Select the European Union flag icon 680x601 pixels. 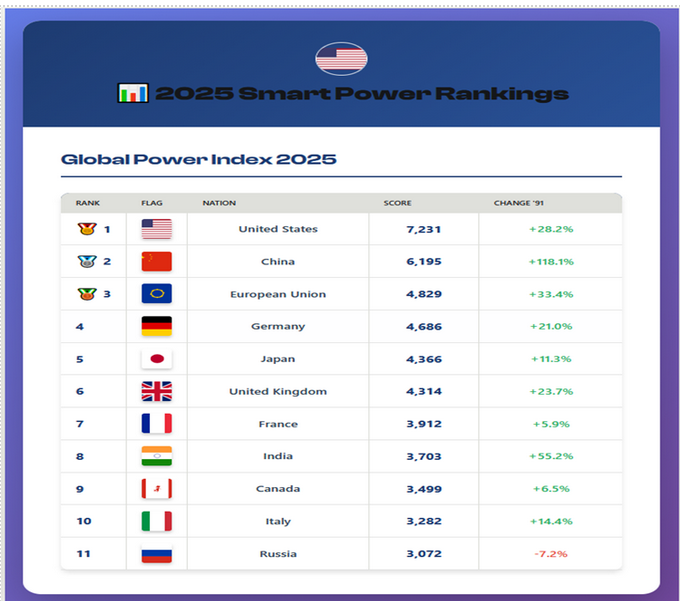[156, 294]
